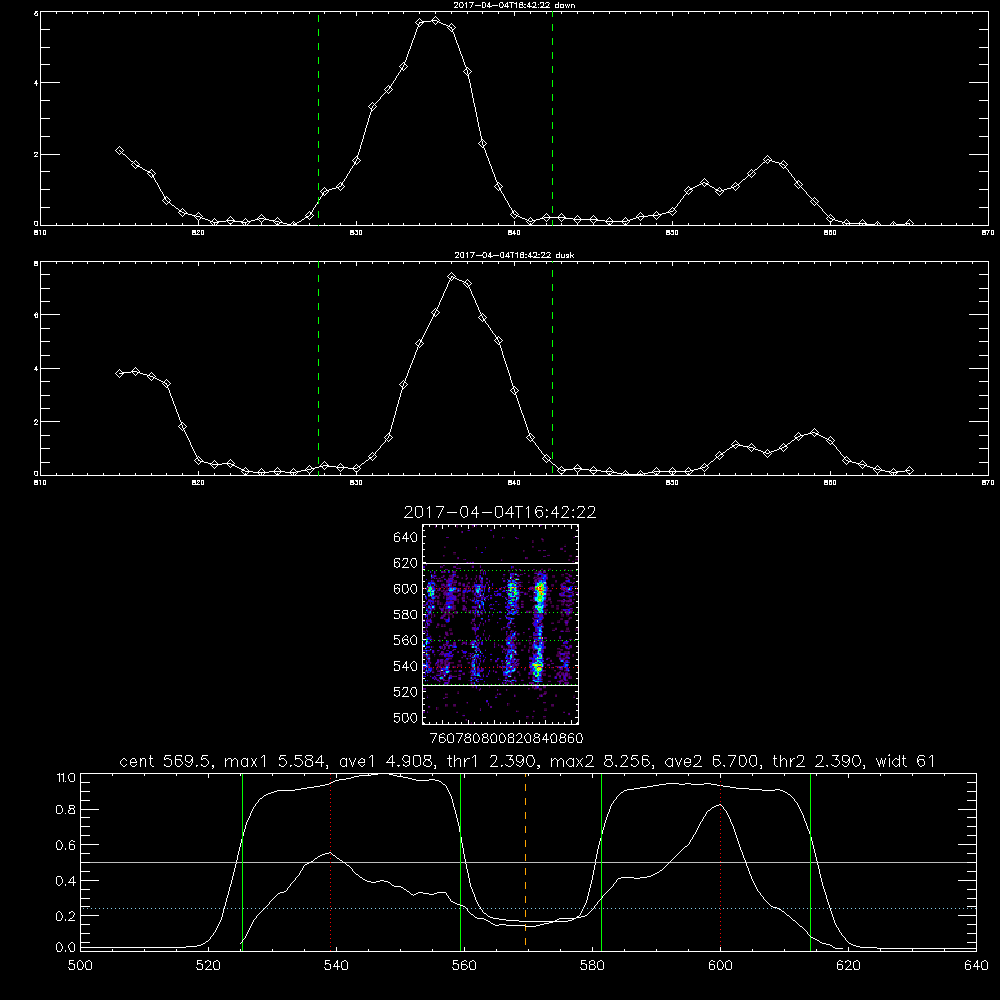Select the 'max2 8.256' value in stats line

[599, 761]
